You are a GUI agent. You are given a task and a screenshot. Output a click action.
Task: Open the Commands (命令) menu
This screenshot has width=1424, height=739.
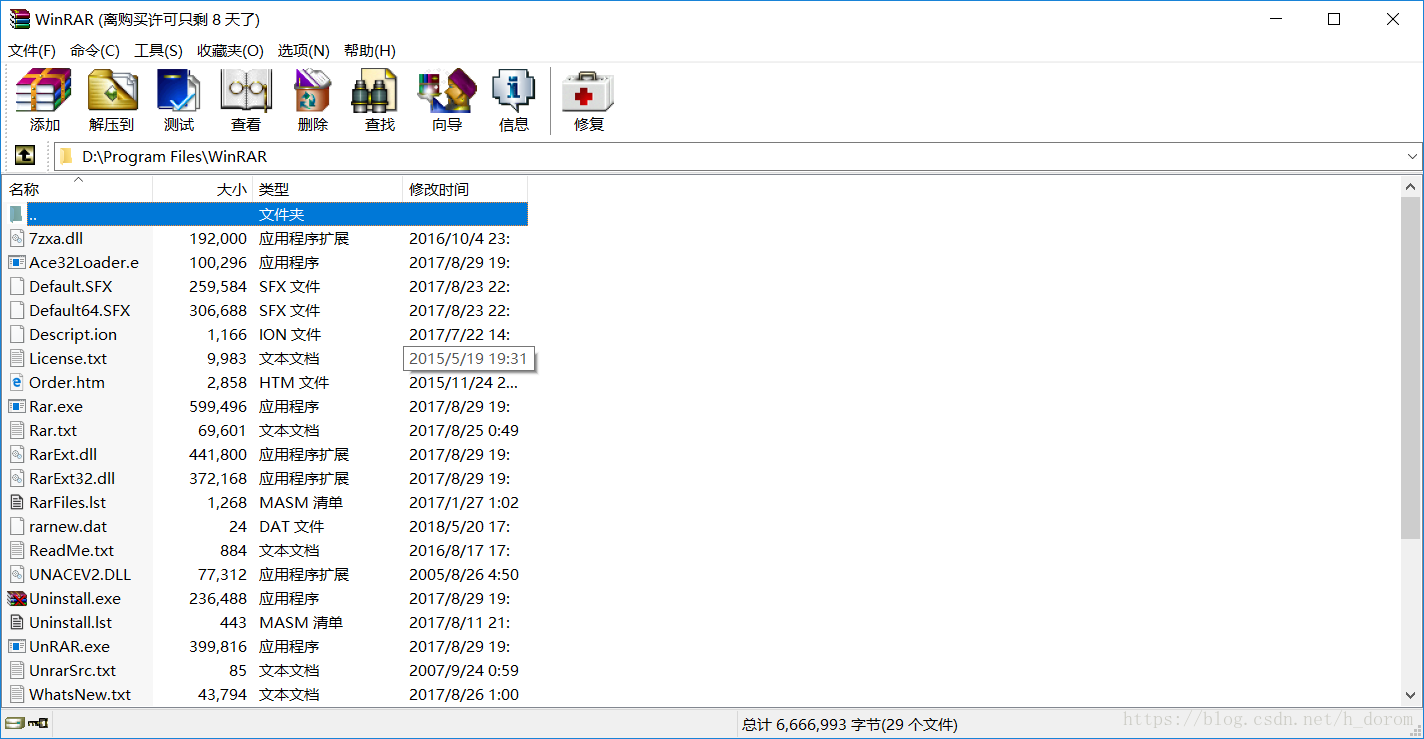coord(95,51)
